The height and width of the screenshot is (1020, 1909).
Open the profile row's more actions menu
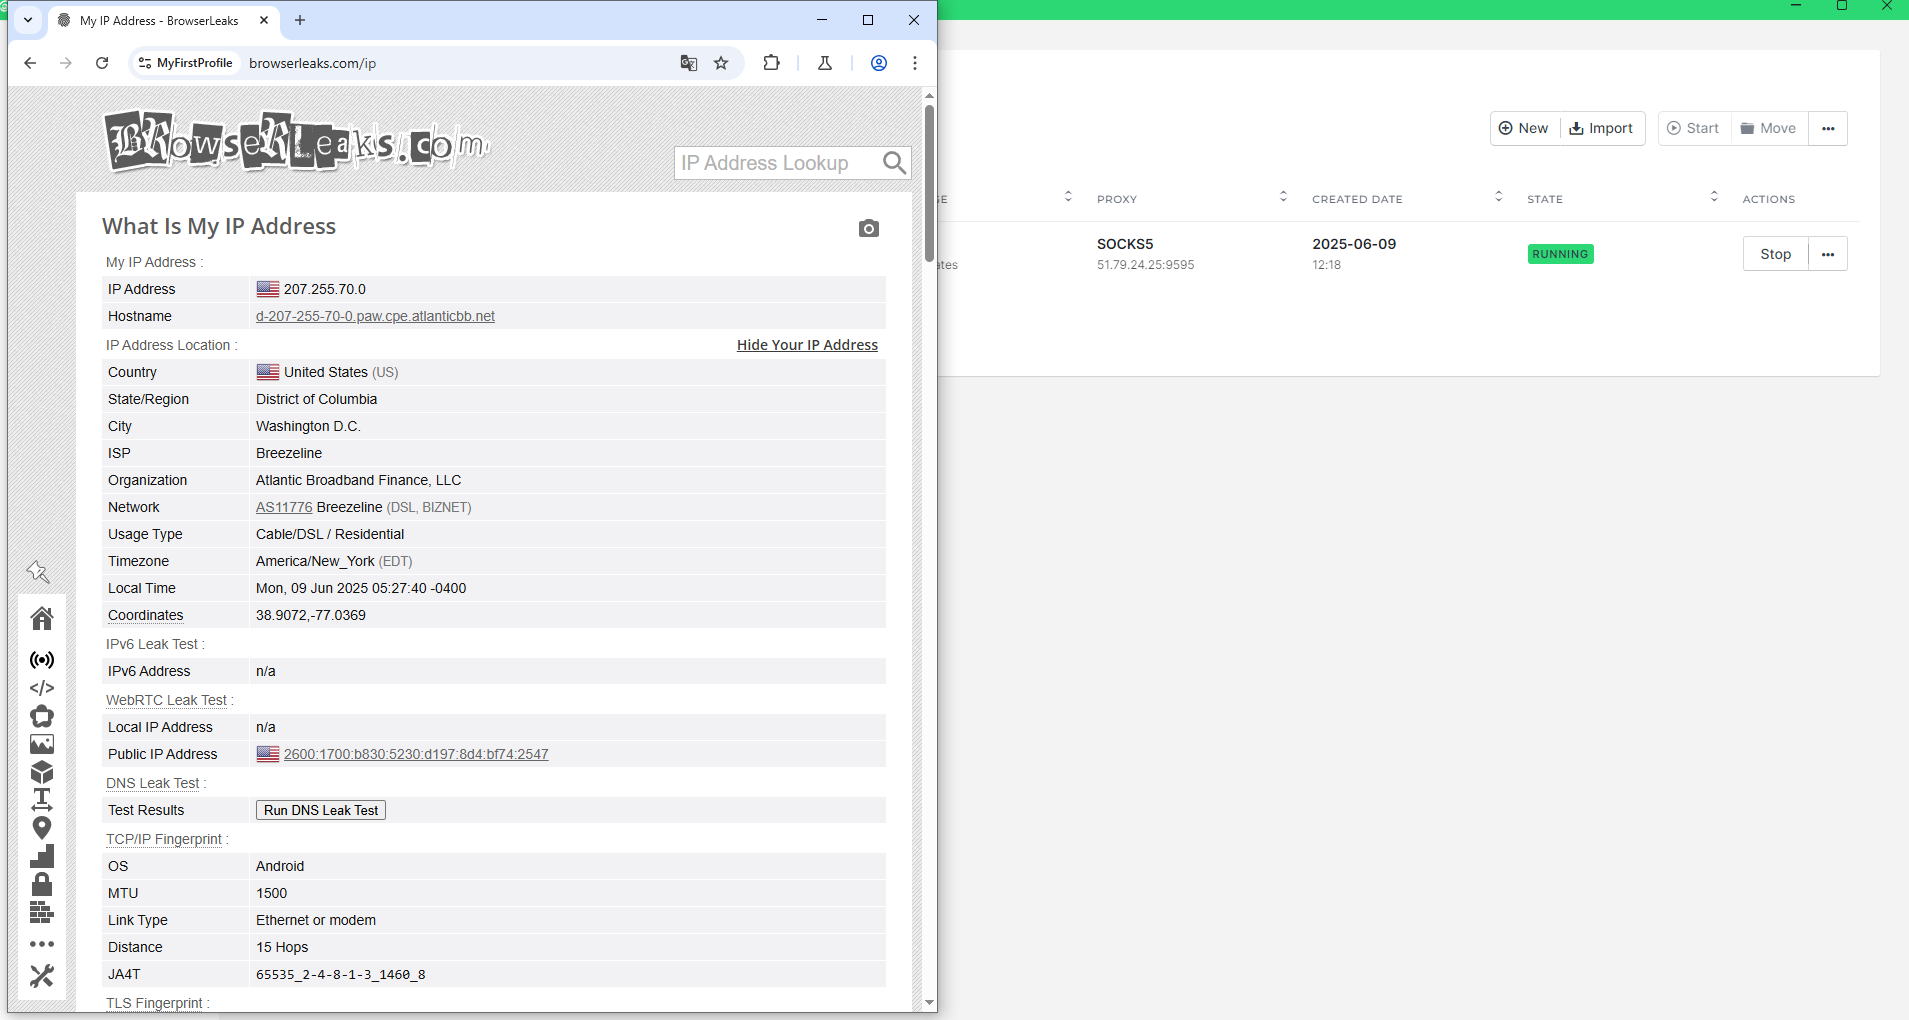(x=1827, y=254)
